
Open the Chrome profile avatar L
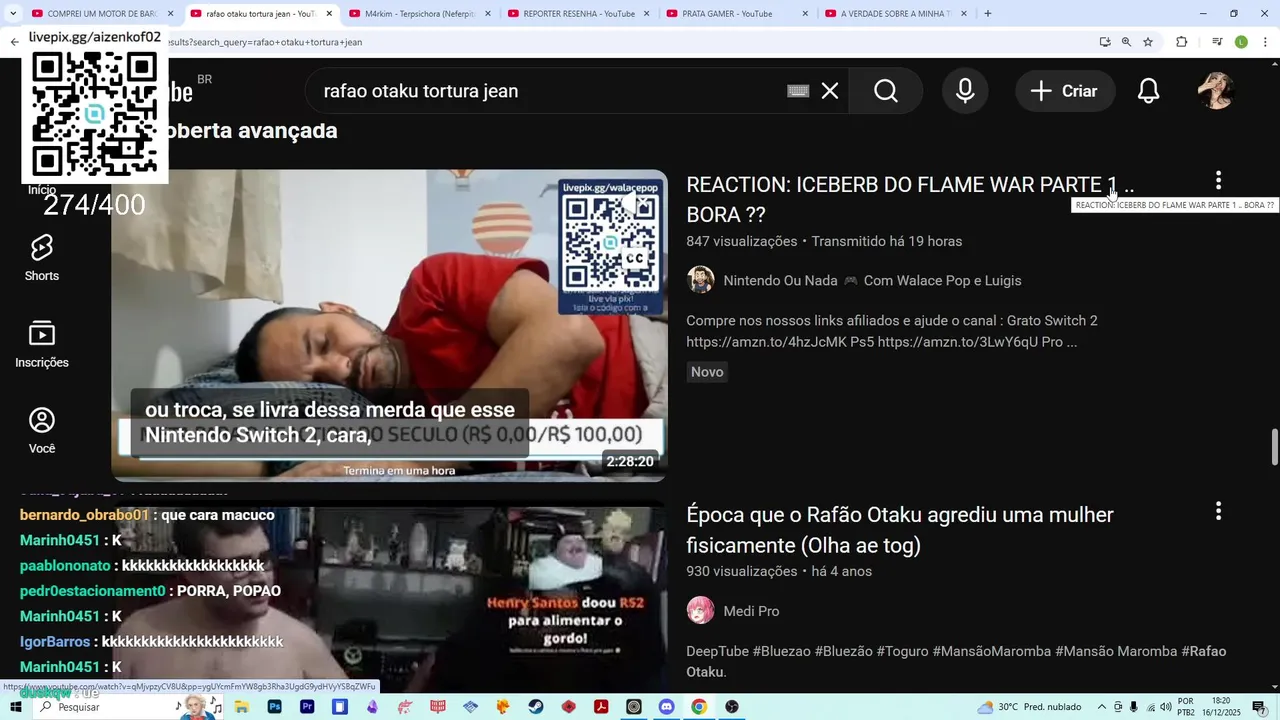pyautogui.click(x=1241, y=42)
